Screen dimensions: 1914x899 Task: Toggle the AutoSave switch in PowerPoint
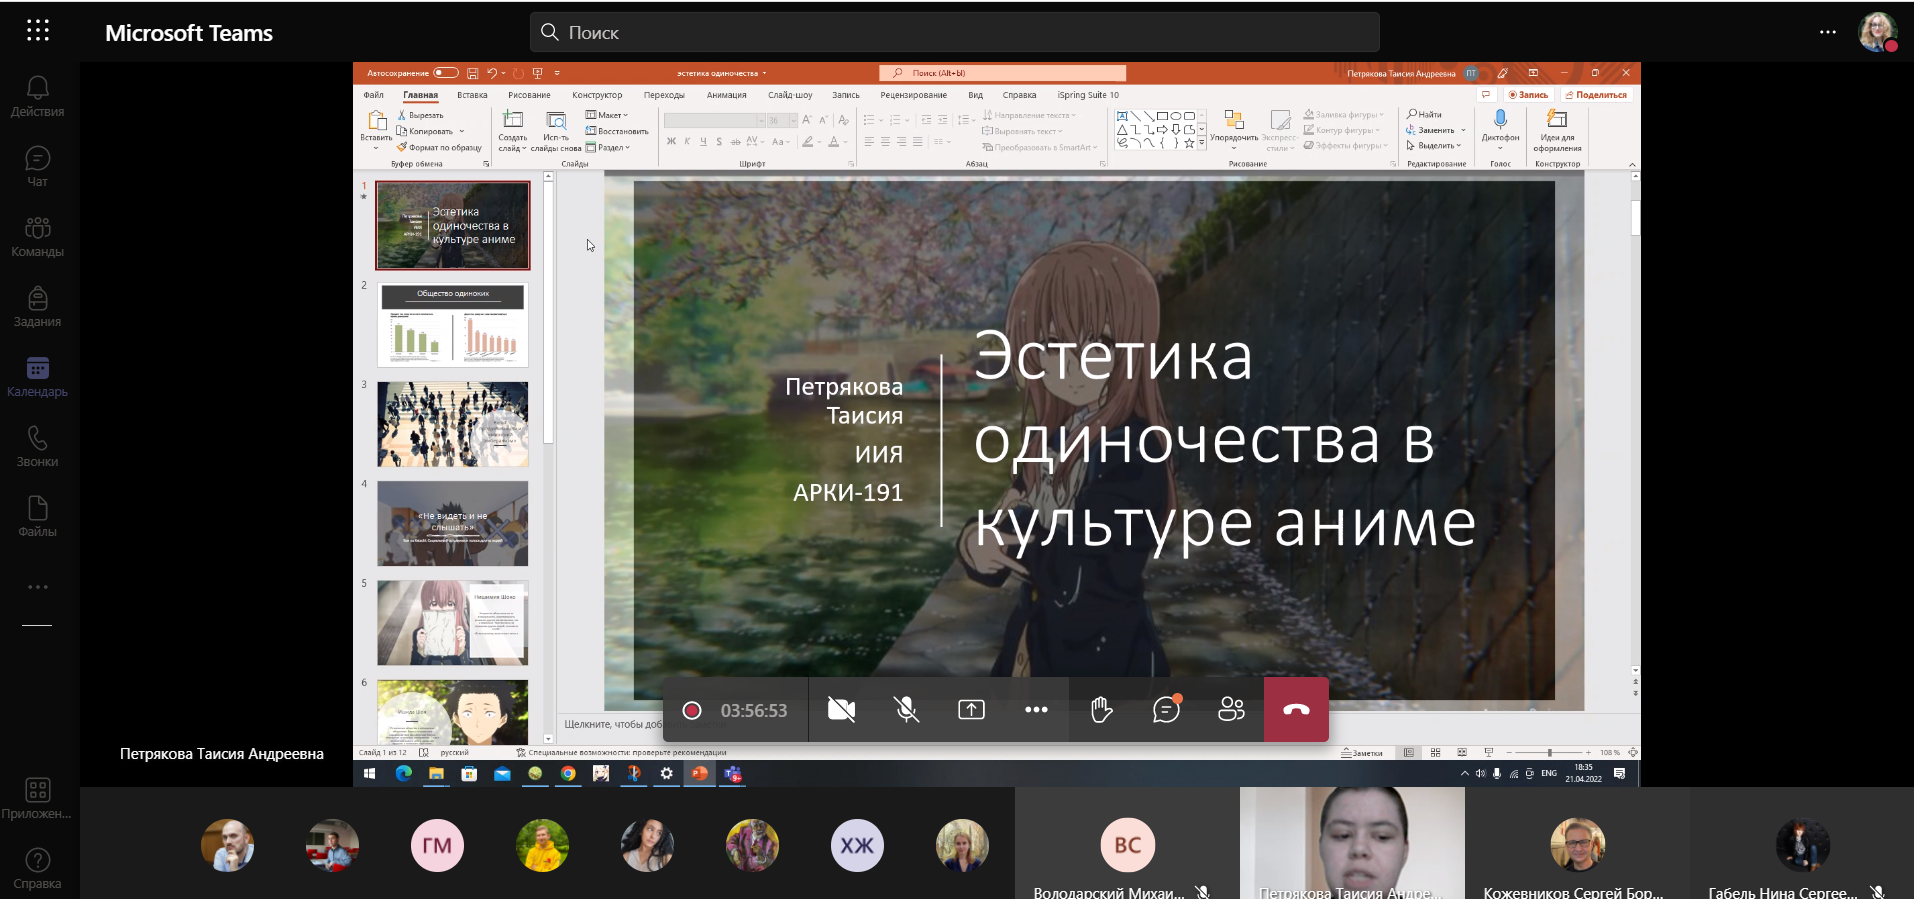pyautogui.click(x=445, y=73)
